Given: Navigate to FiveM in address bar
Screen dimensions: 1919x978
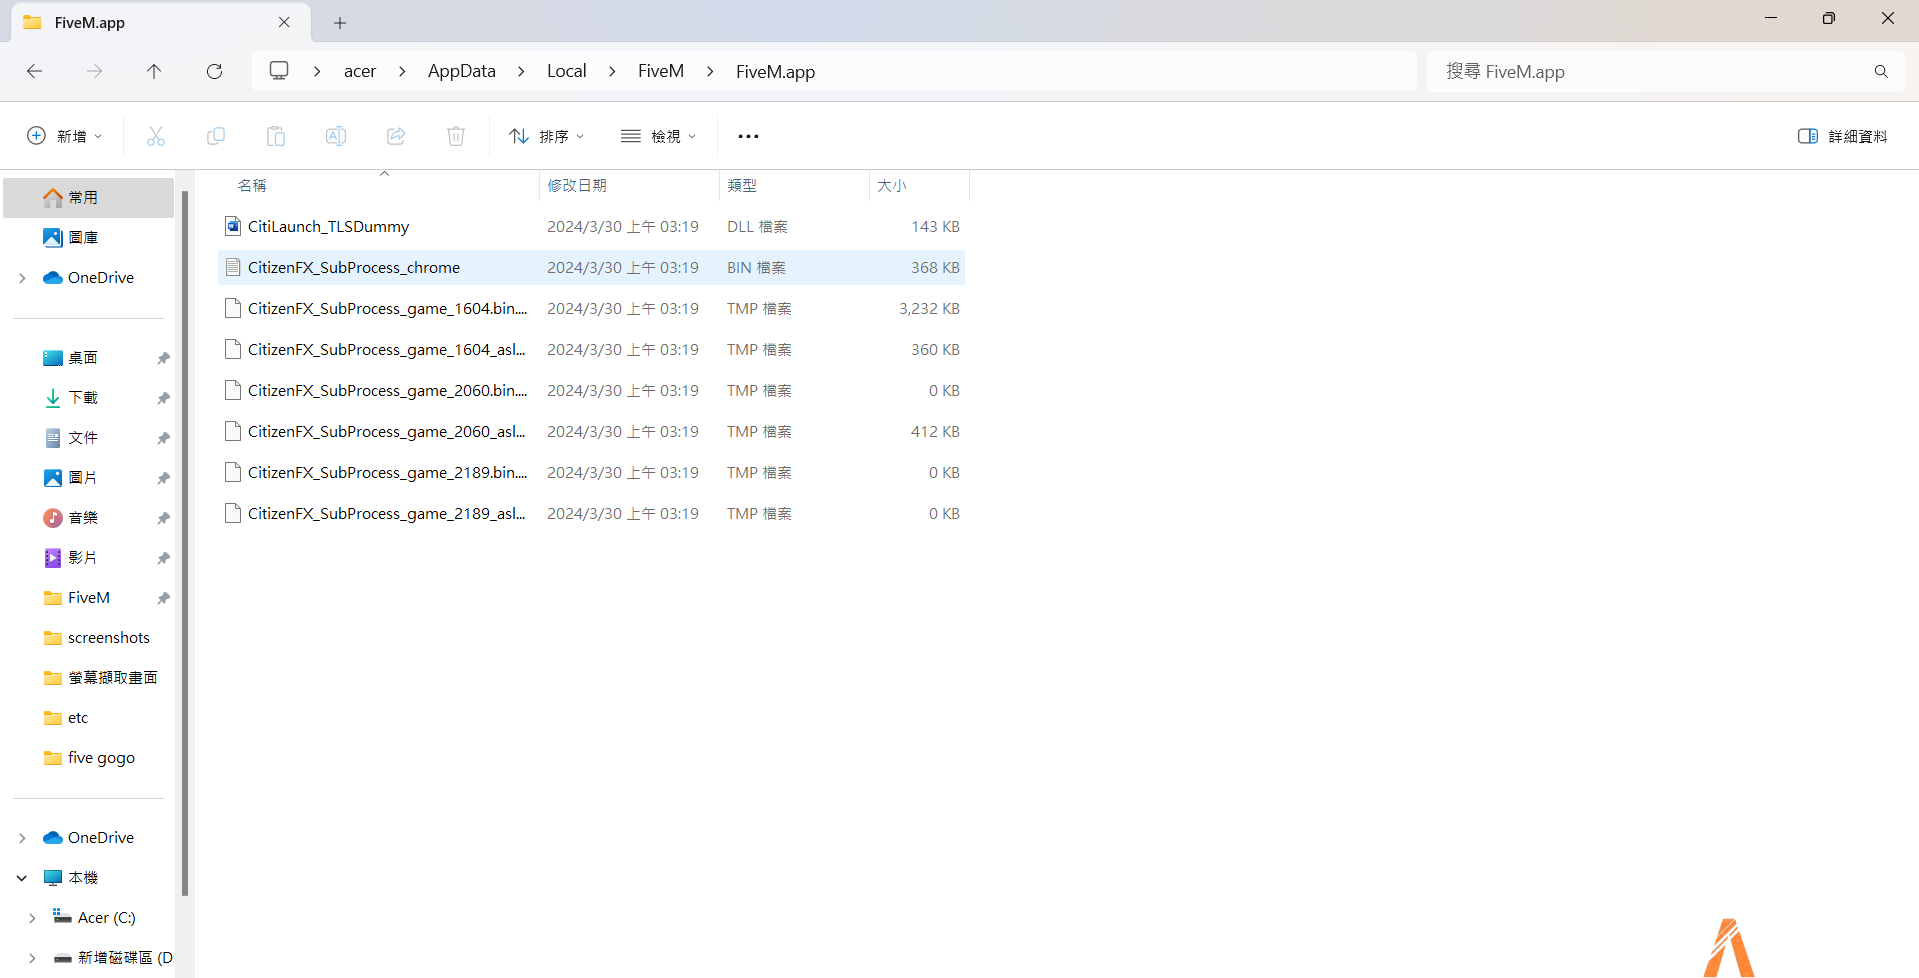Looking at the screenshot, I should coord(661,71).
